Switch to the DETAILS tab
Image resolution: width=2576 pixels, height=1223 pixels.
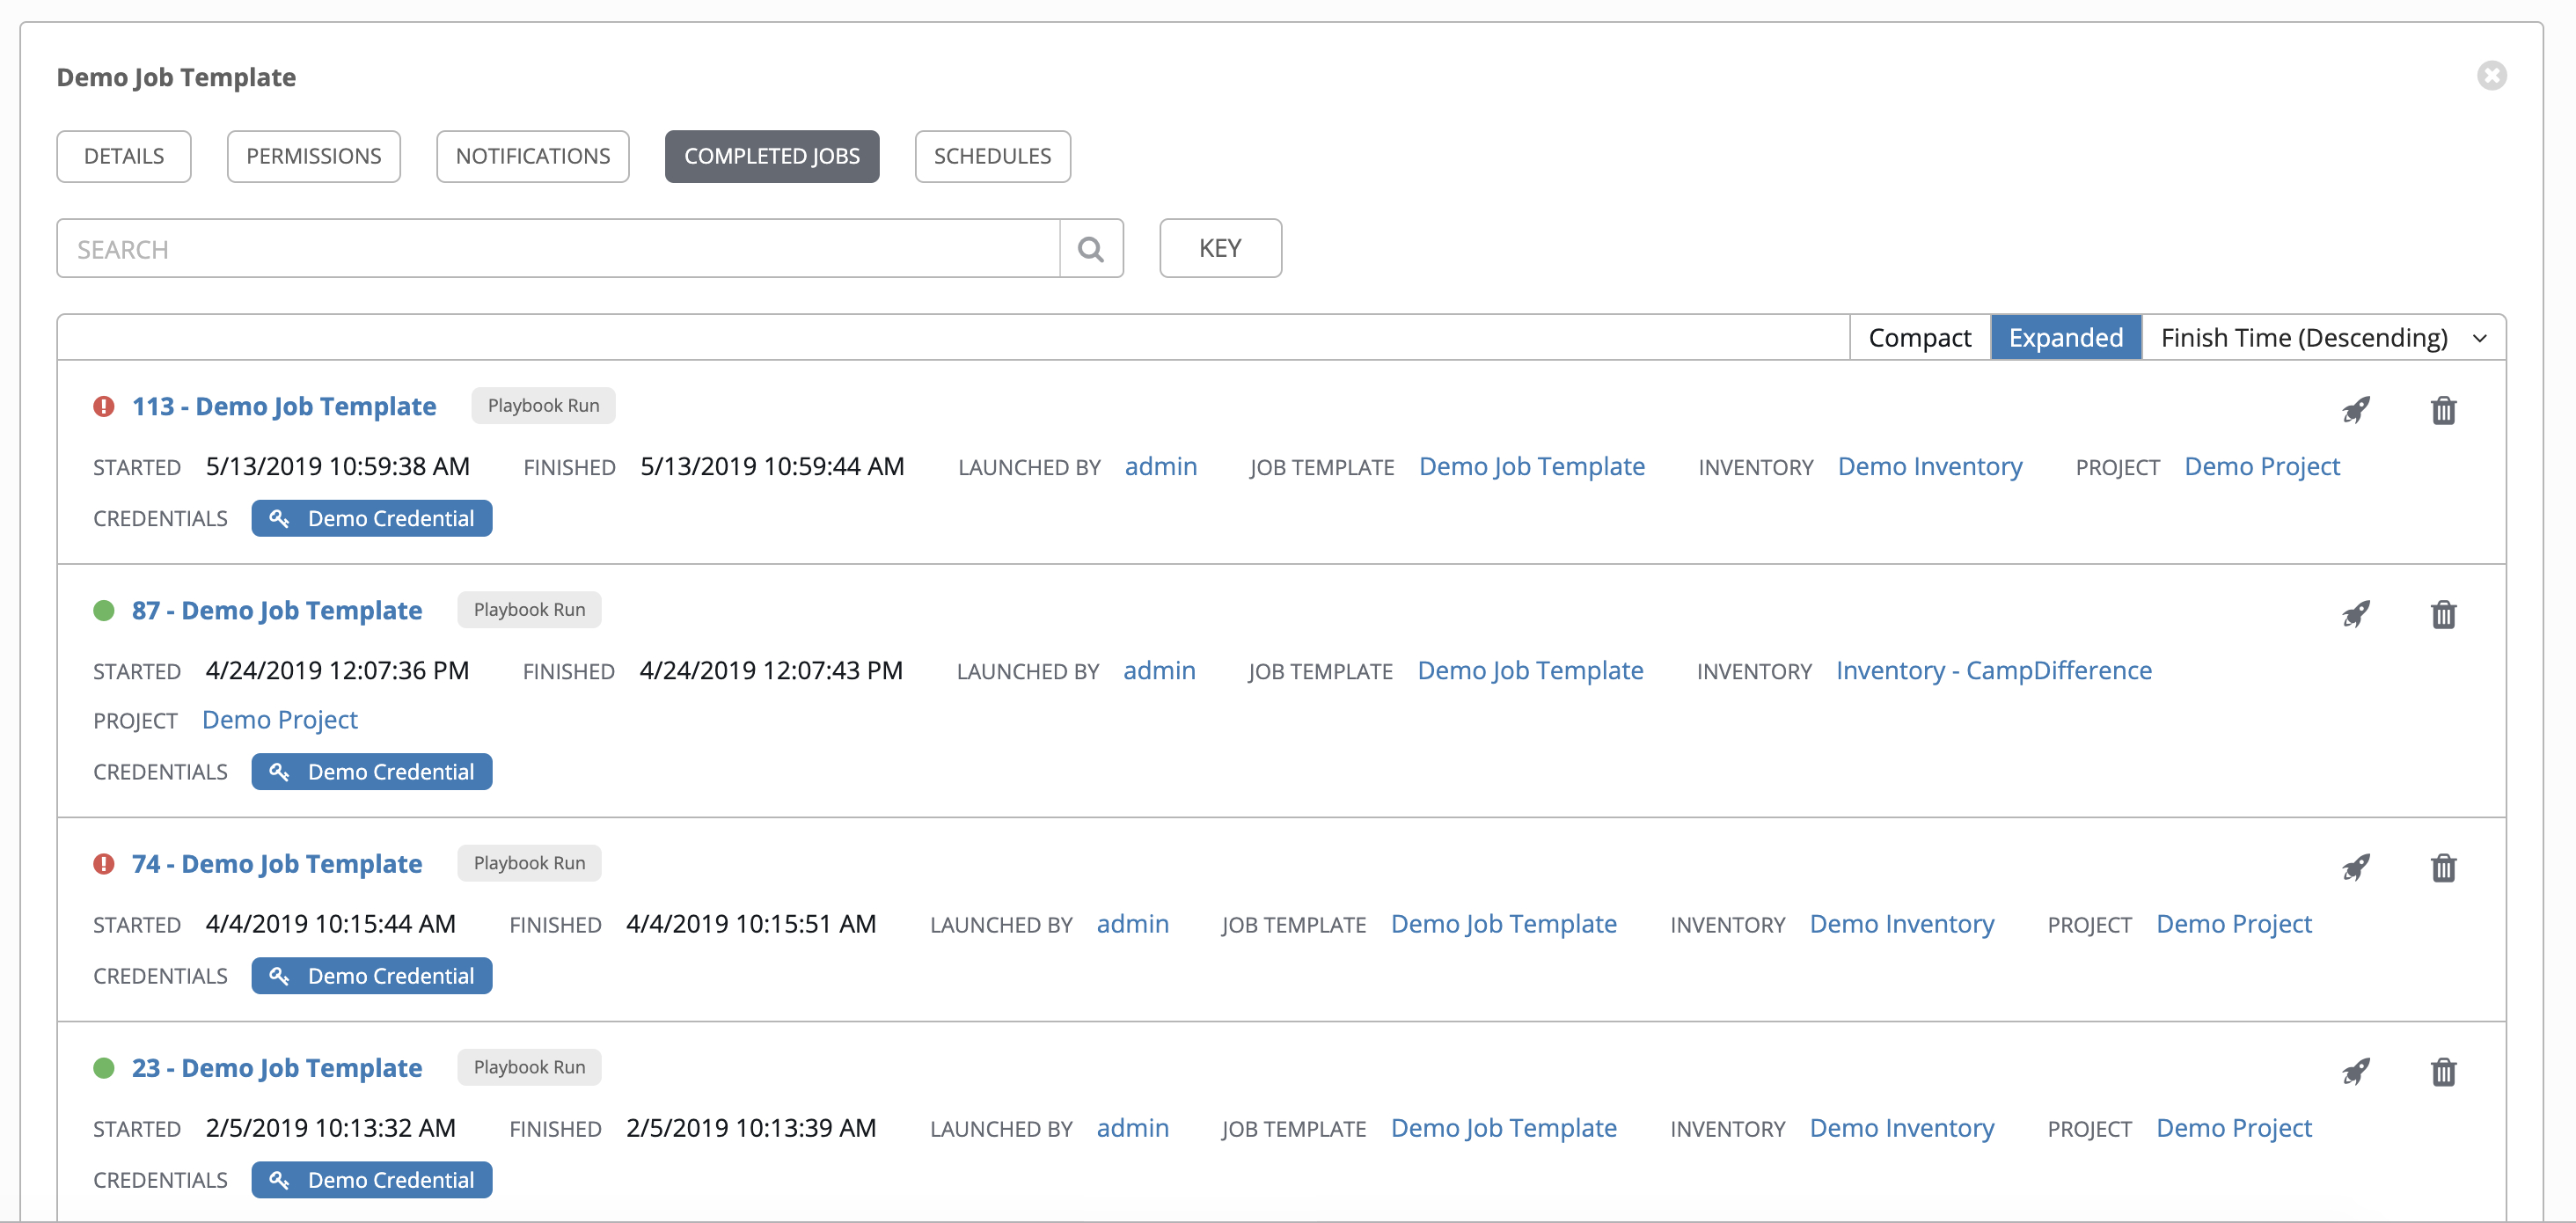click(123, 156)
